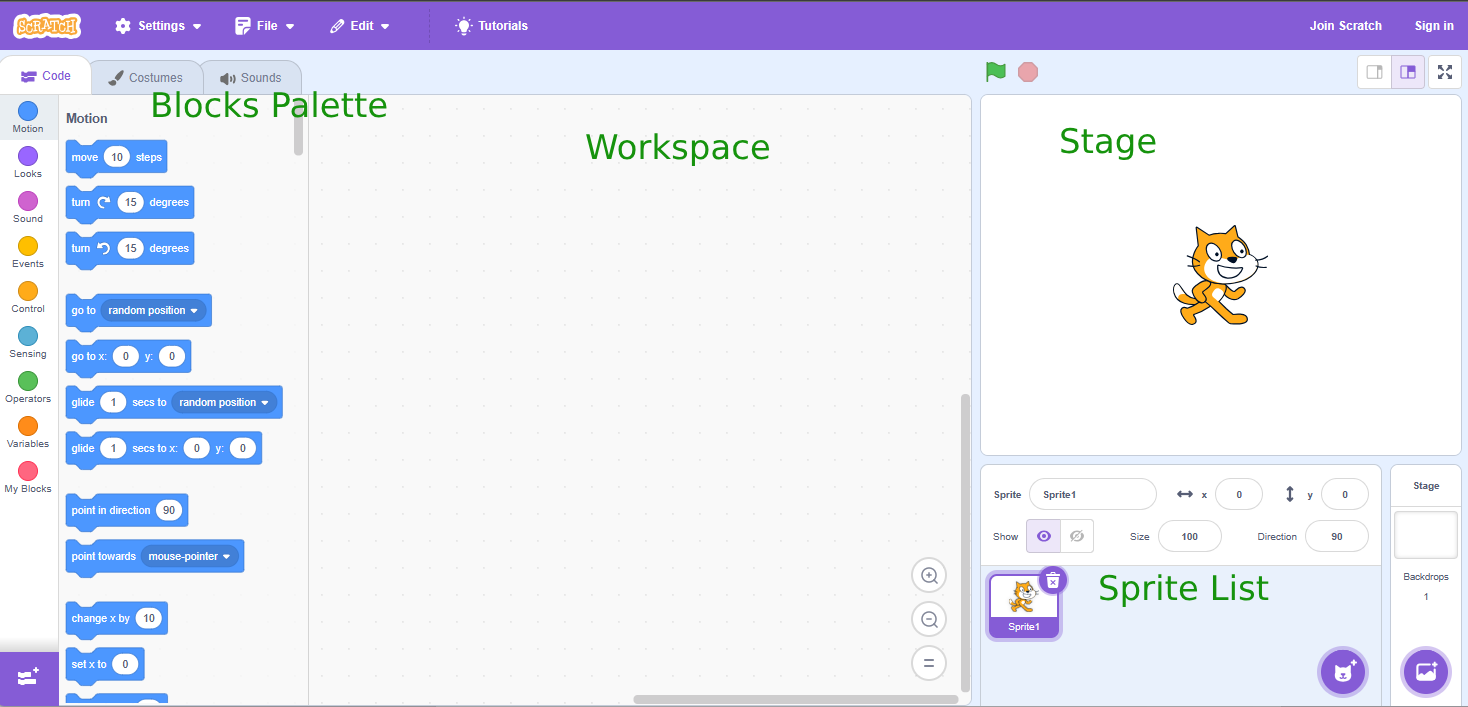Choose a new backdrop
The width and height of the screenshot is (1468, 707).
click(1425, 672)
